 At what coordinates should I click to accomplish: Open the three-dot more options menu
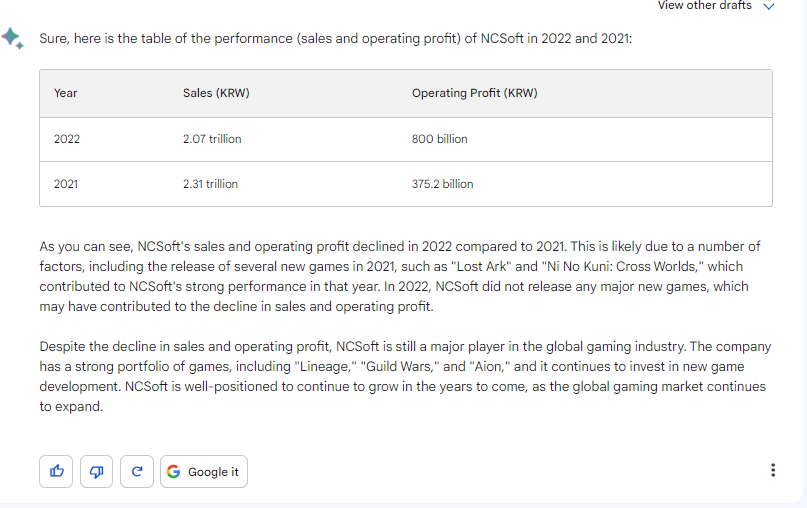click(x=773, y=470)
